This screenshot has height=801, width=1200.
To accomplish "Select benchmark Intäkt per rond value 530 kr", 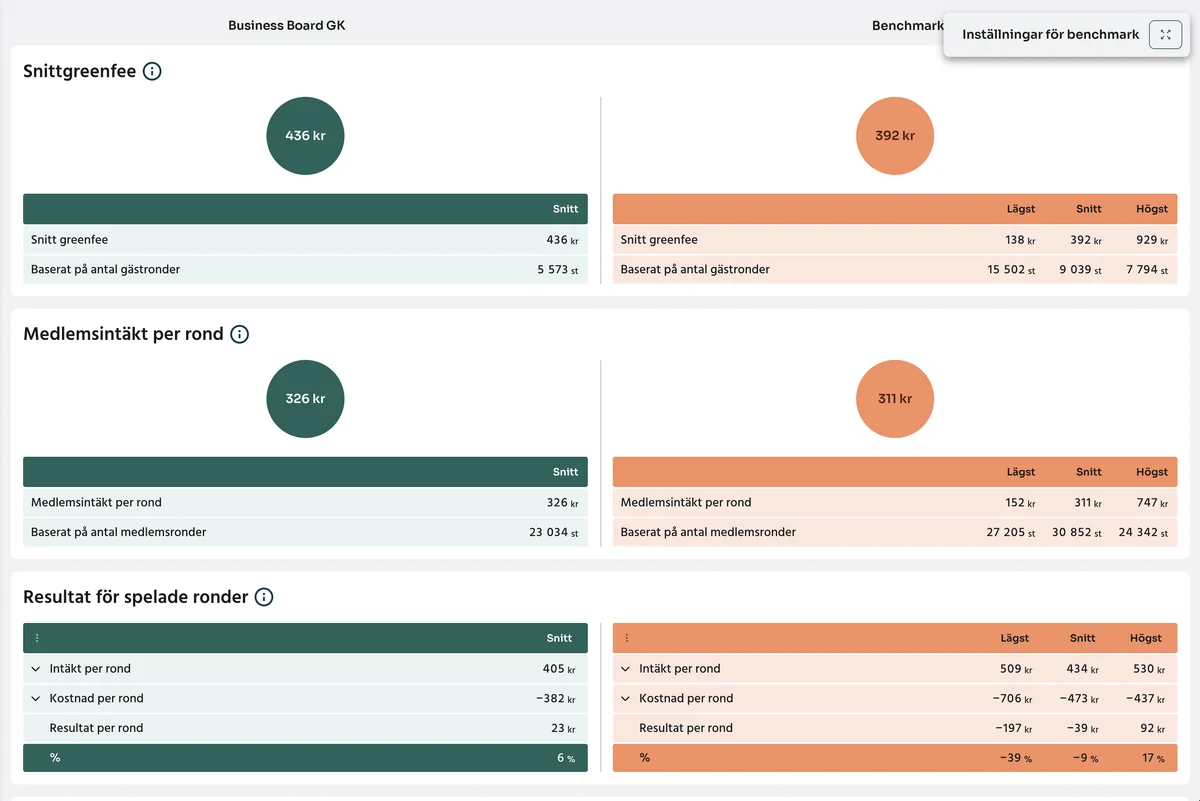I will click(1148, 669).
